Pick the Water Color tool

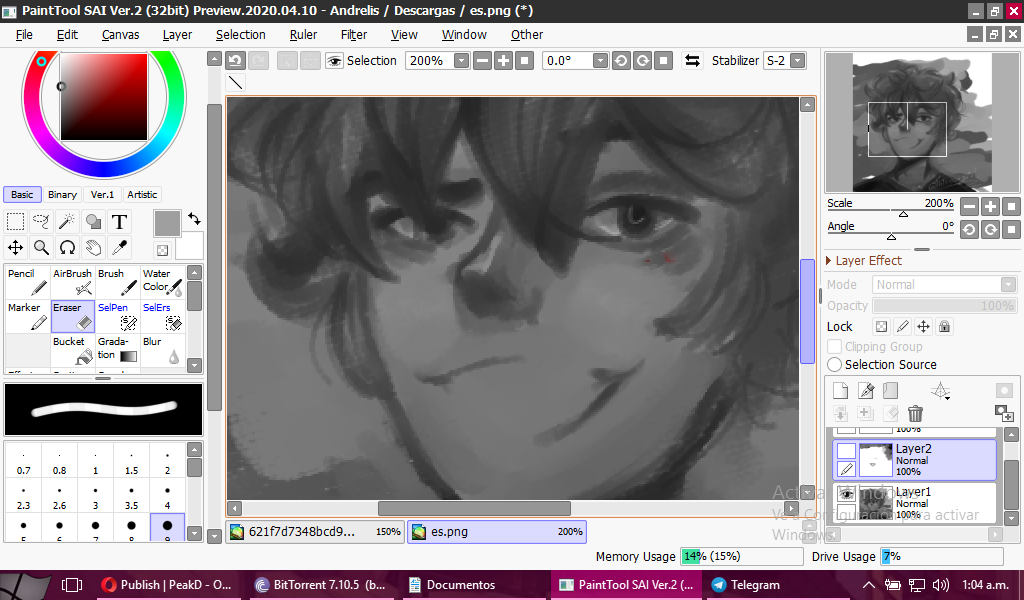(163, 282)
